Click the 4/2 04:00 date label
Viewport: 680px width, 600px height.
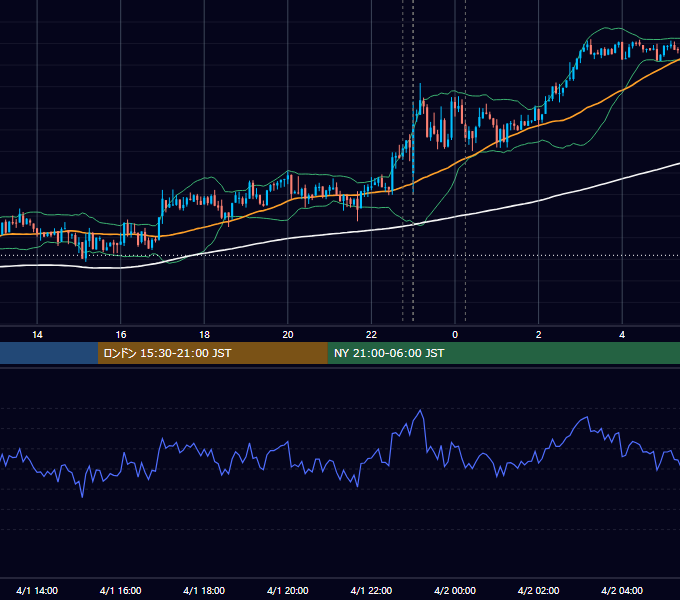622,590
